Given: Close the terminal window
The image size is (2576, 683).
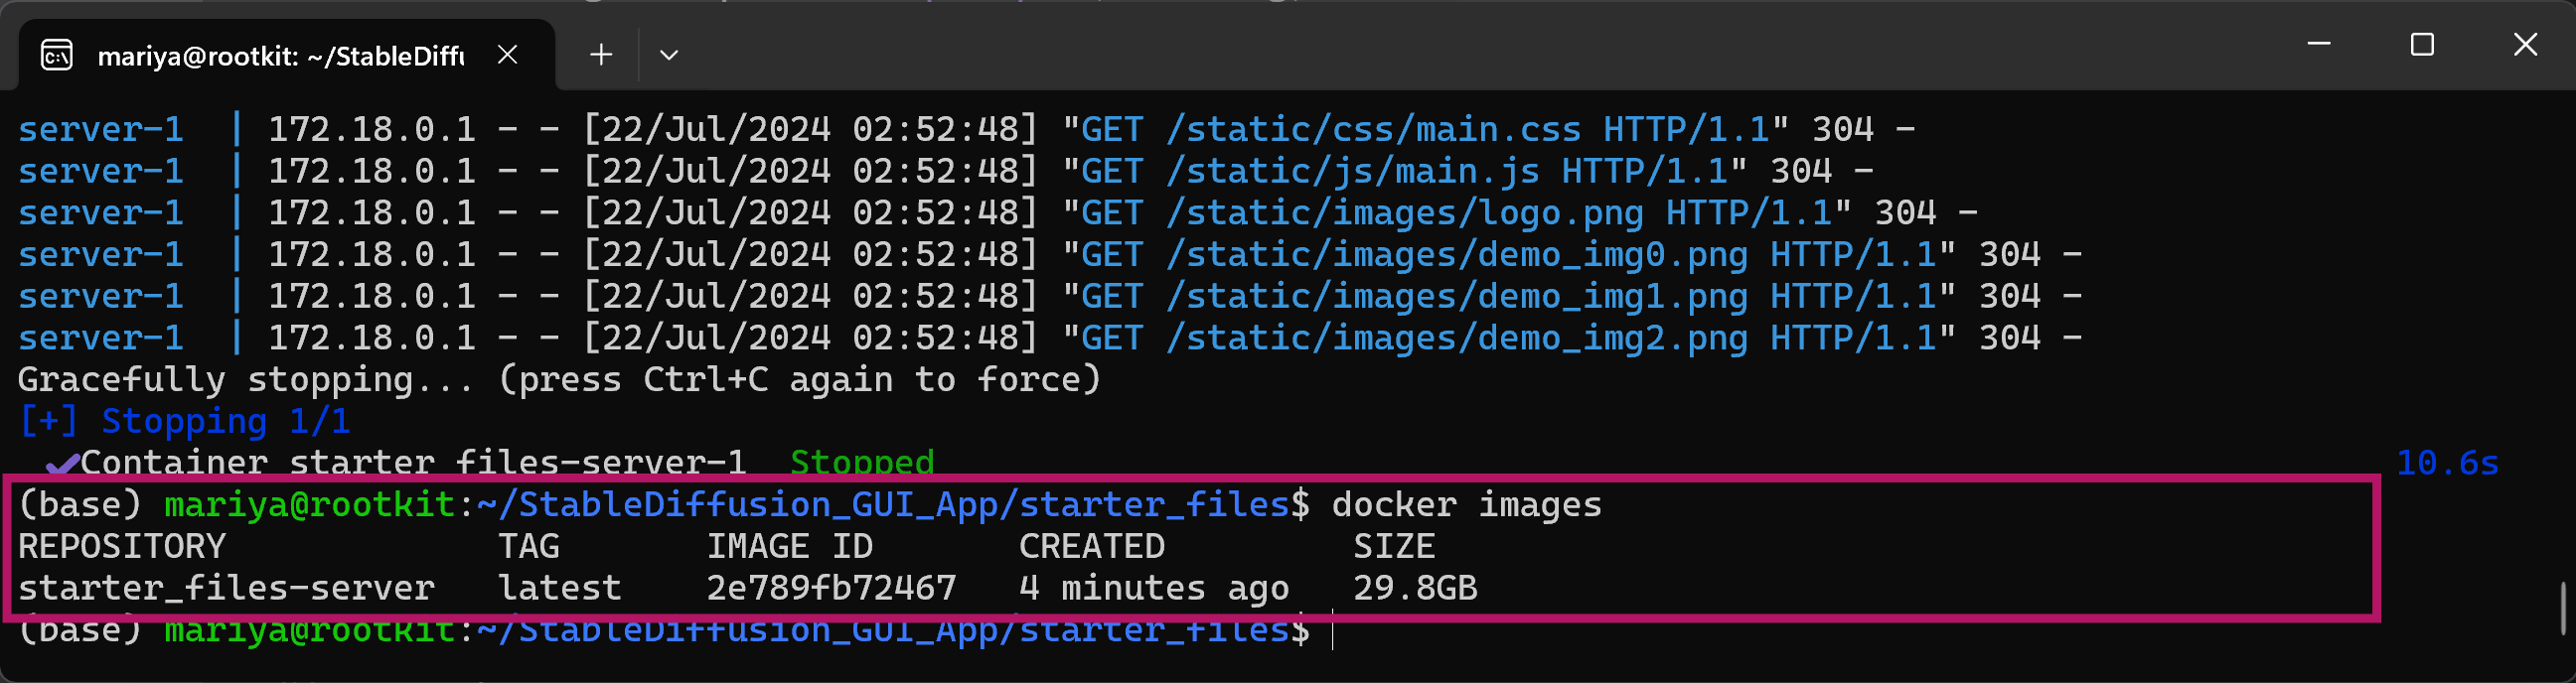Looking at the screenshot, I should pos(2525,44).
